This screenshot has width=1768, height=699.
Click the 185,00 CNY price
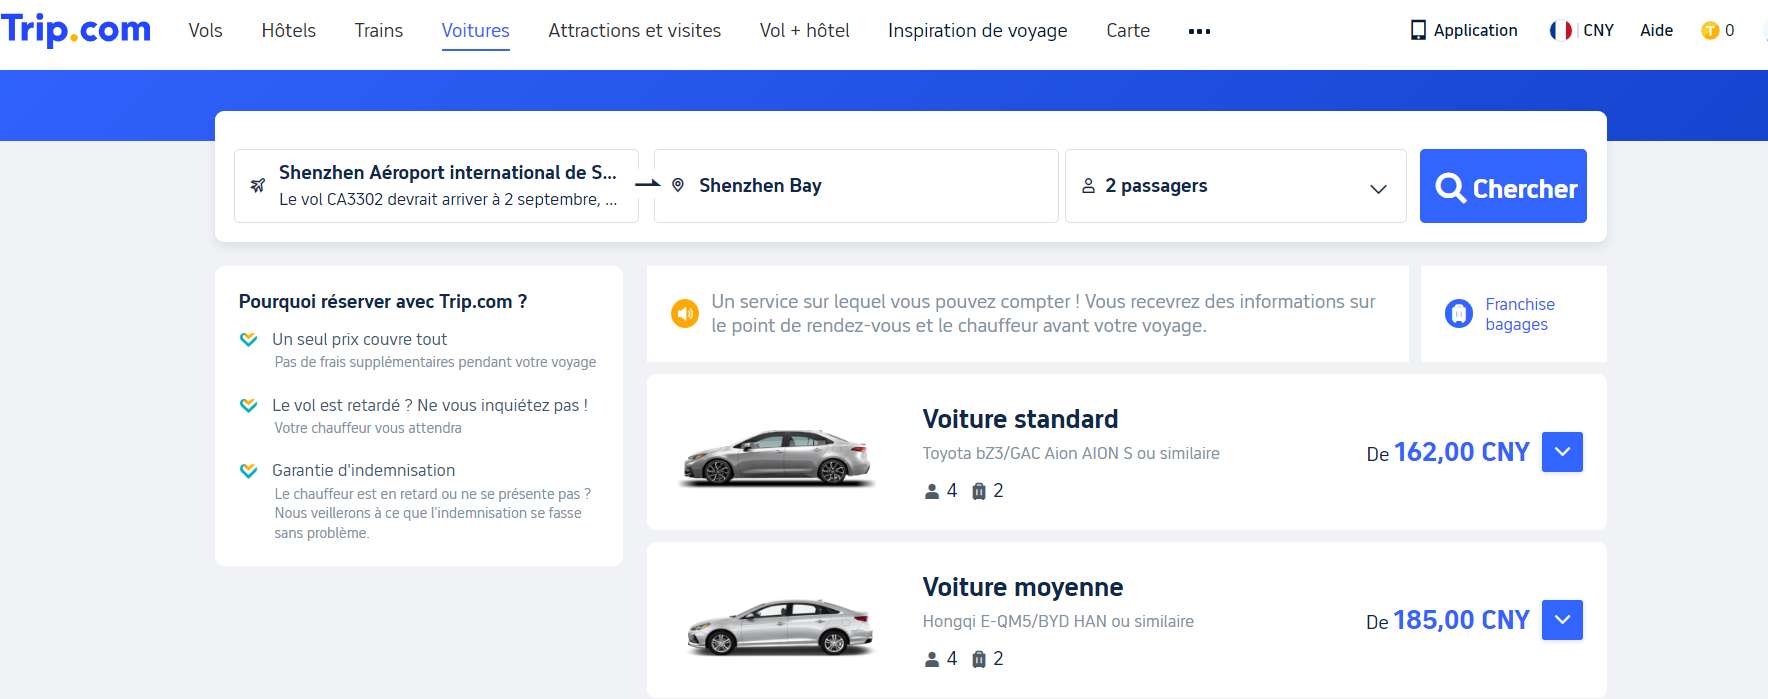pyautogui.click(x=1461, y=620)
